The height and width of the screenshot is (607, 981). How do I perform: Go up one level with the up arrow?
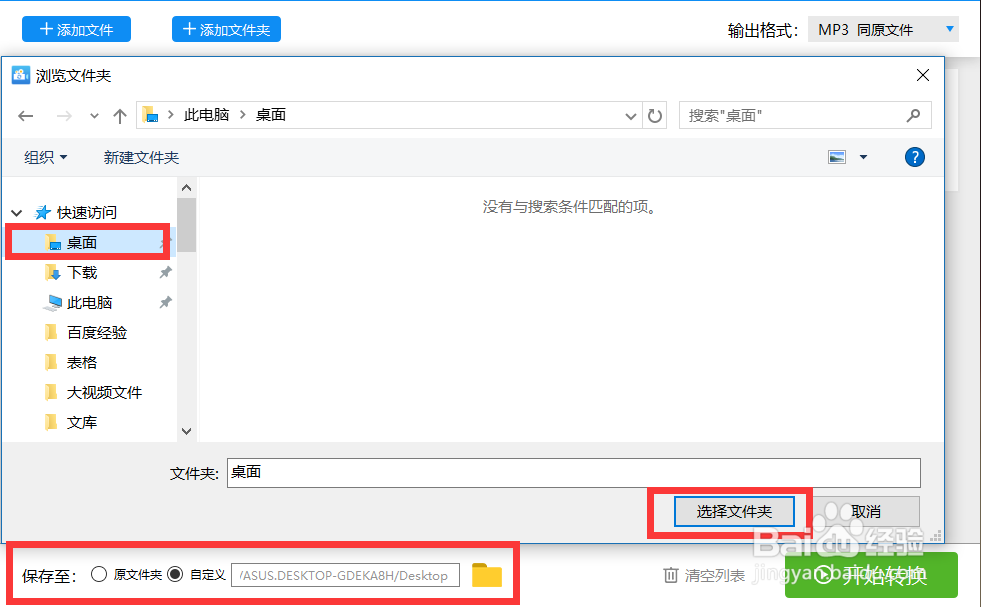click(x=119, y=115)
